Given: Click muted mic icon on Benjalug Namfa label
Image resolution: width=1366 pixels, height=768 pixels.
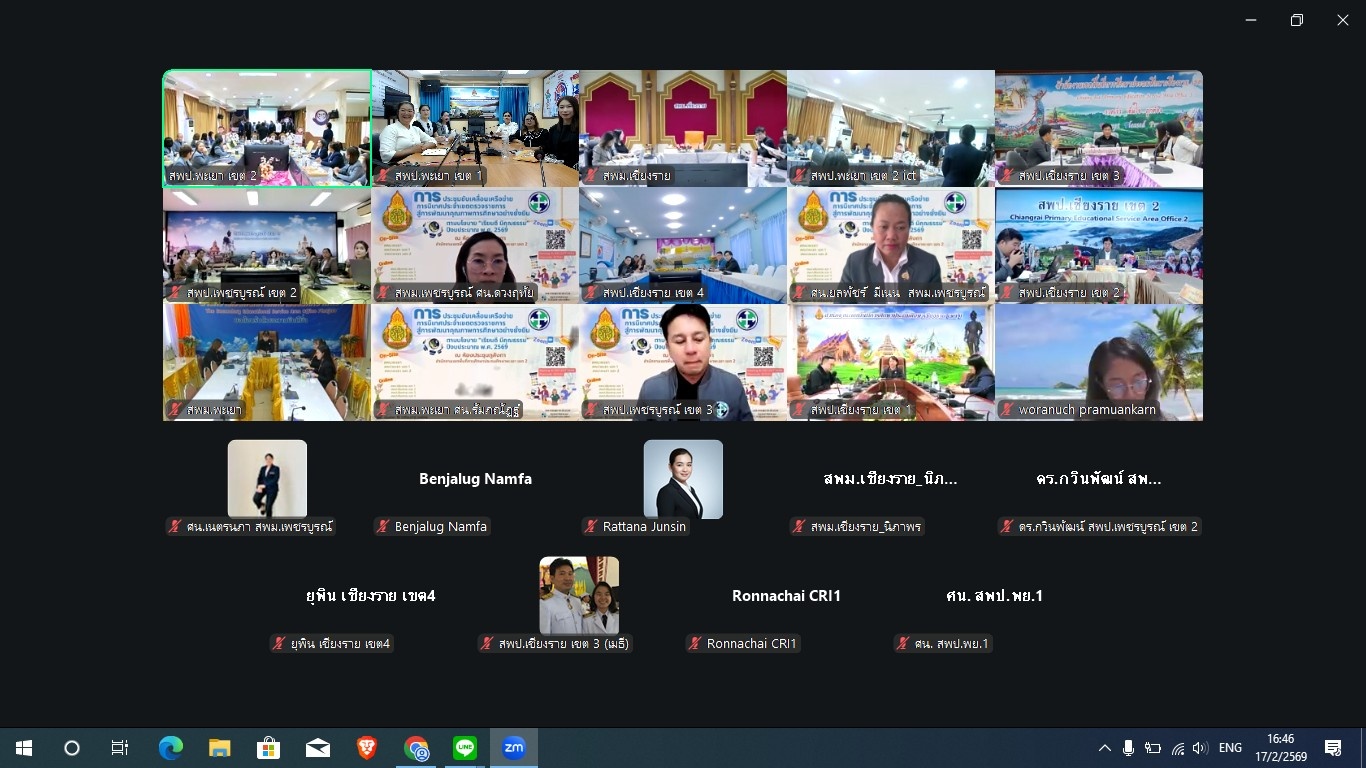Looking at the screenshot, I should click(384, 527).
